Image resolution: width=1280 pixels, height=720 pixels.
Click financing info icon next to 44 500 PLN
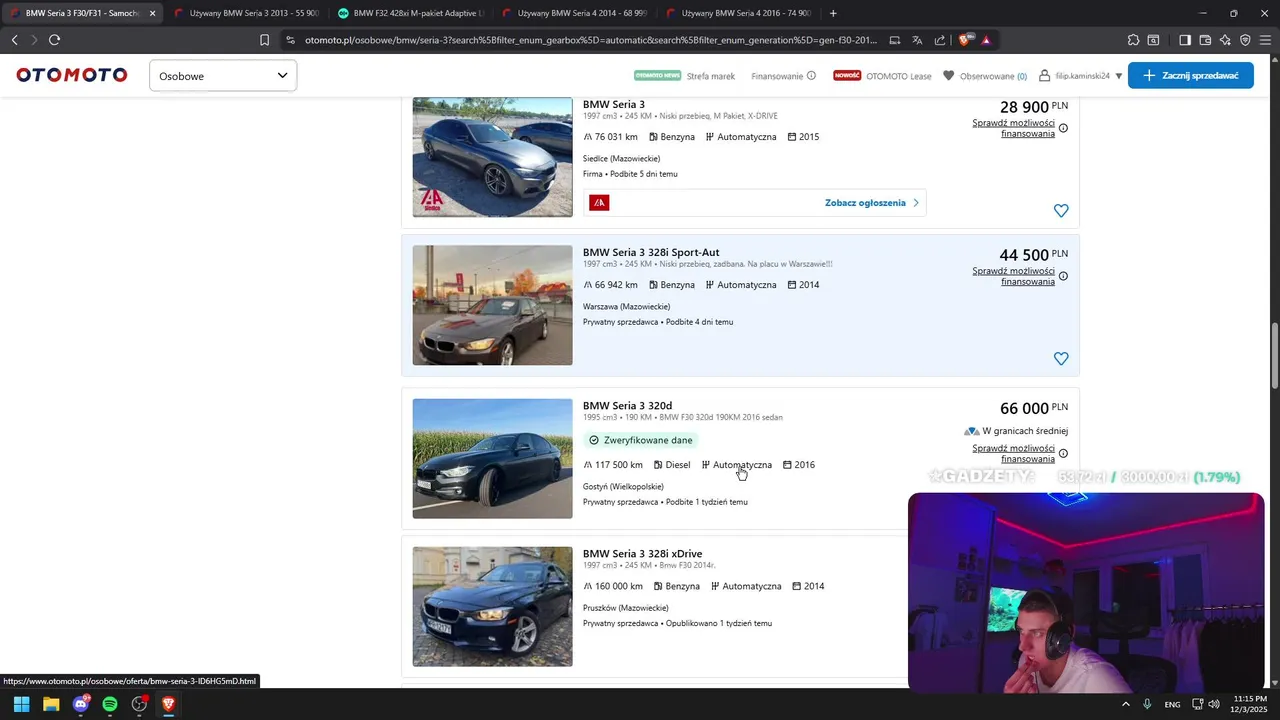(1063, 276)
